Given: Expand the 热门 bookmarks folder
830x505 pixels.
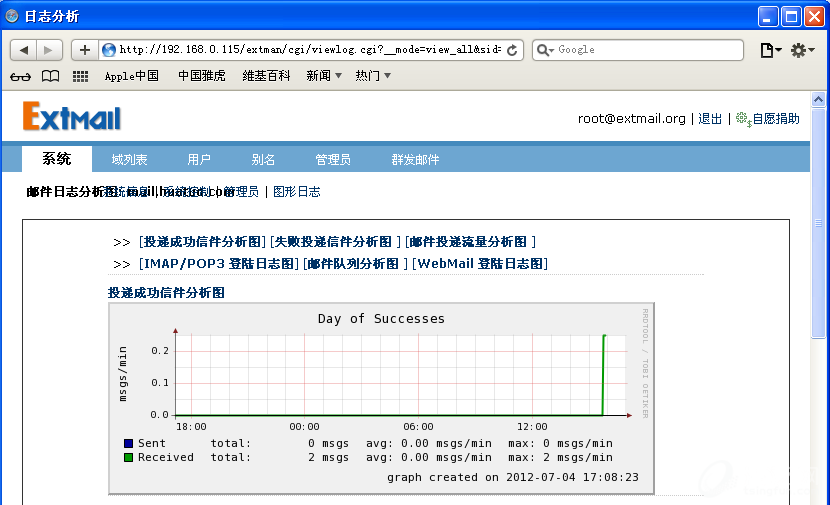Looking at the screenshot, I should tap(373, 76).
